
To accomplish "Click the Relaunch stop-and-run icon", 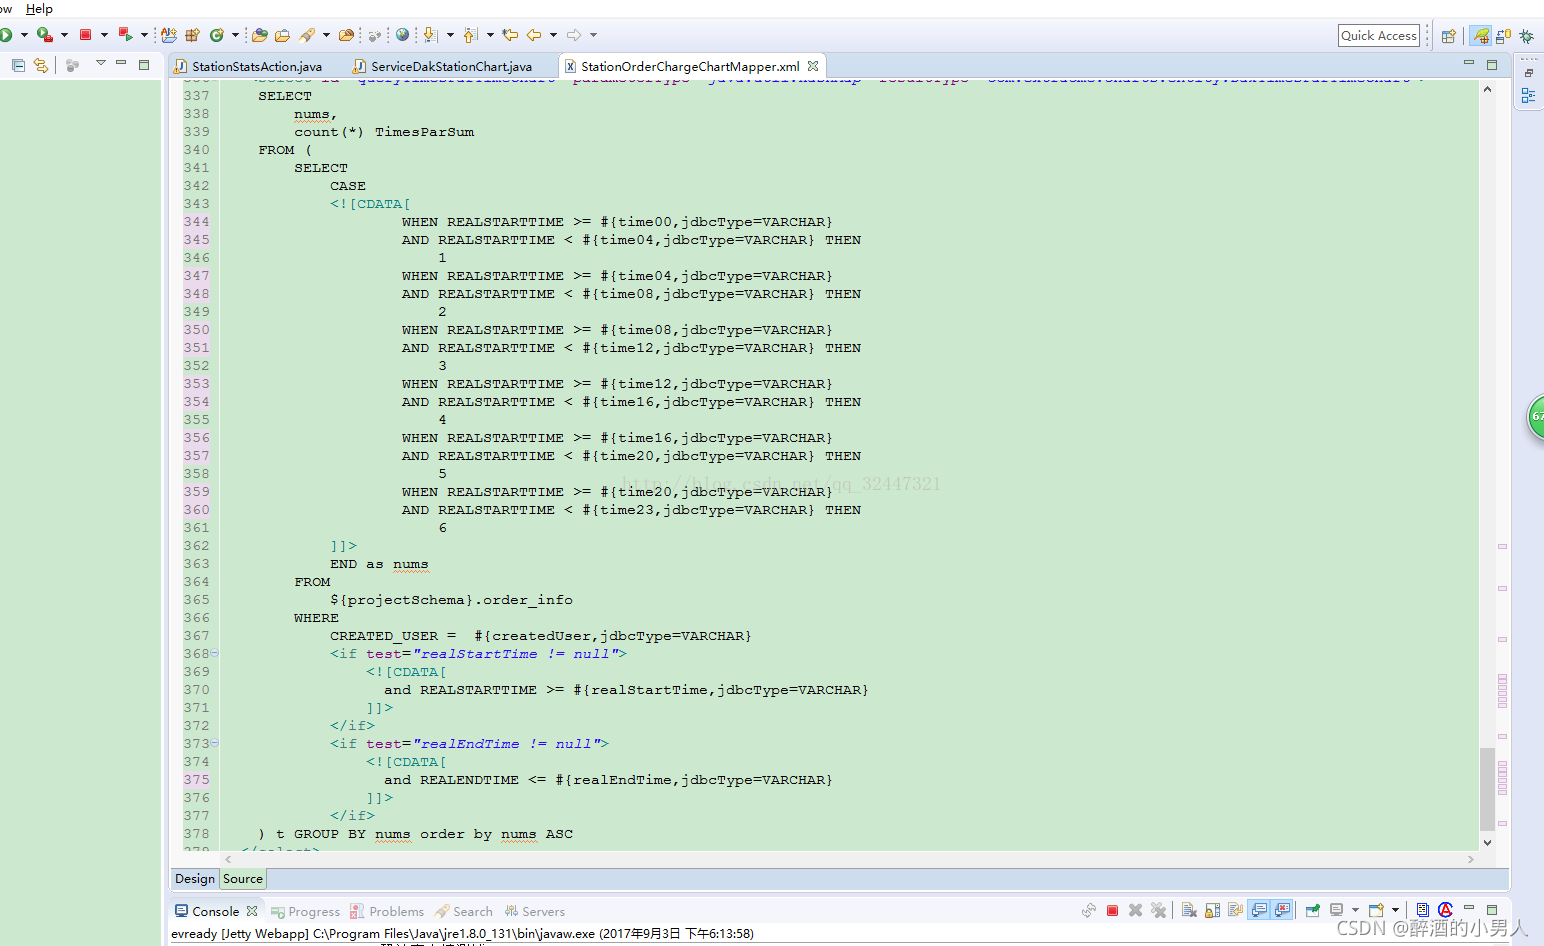I will coord(126,35).
